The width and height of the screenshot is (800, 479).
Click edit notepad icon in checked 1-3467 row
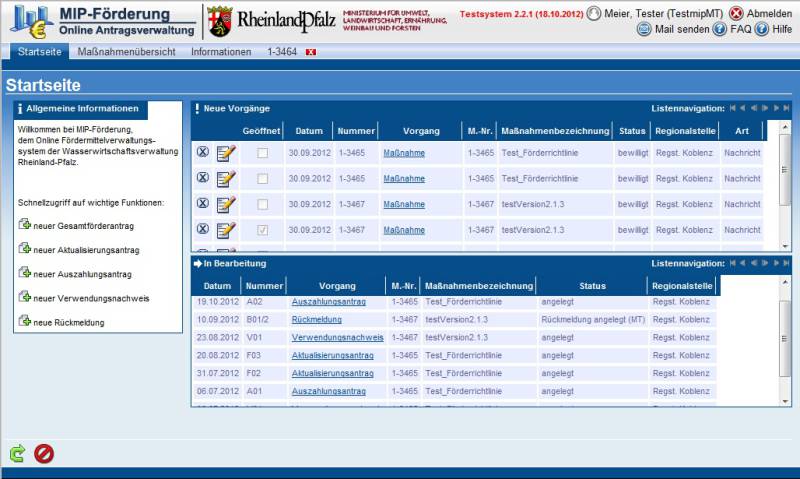226,230
